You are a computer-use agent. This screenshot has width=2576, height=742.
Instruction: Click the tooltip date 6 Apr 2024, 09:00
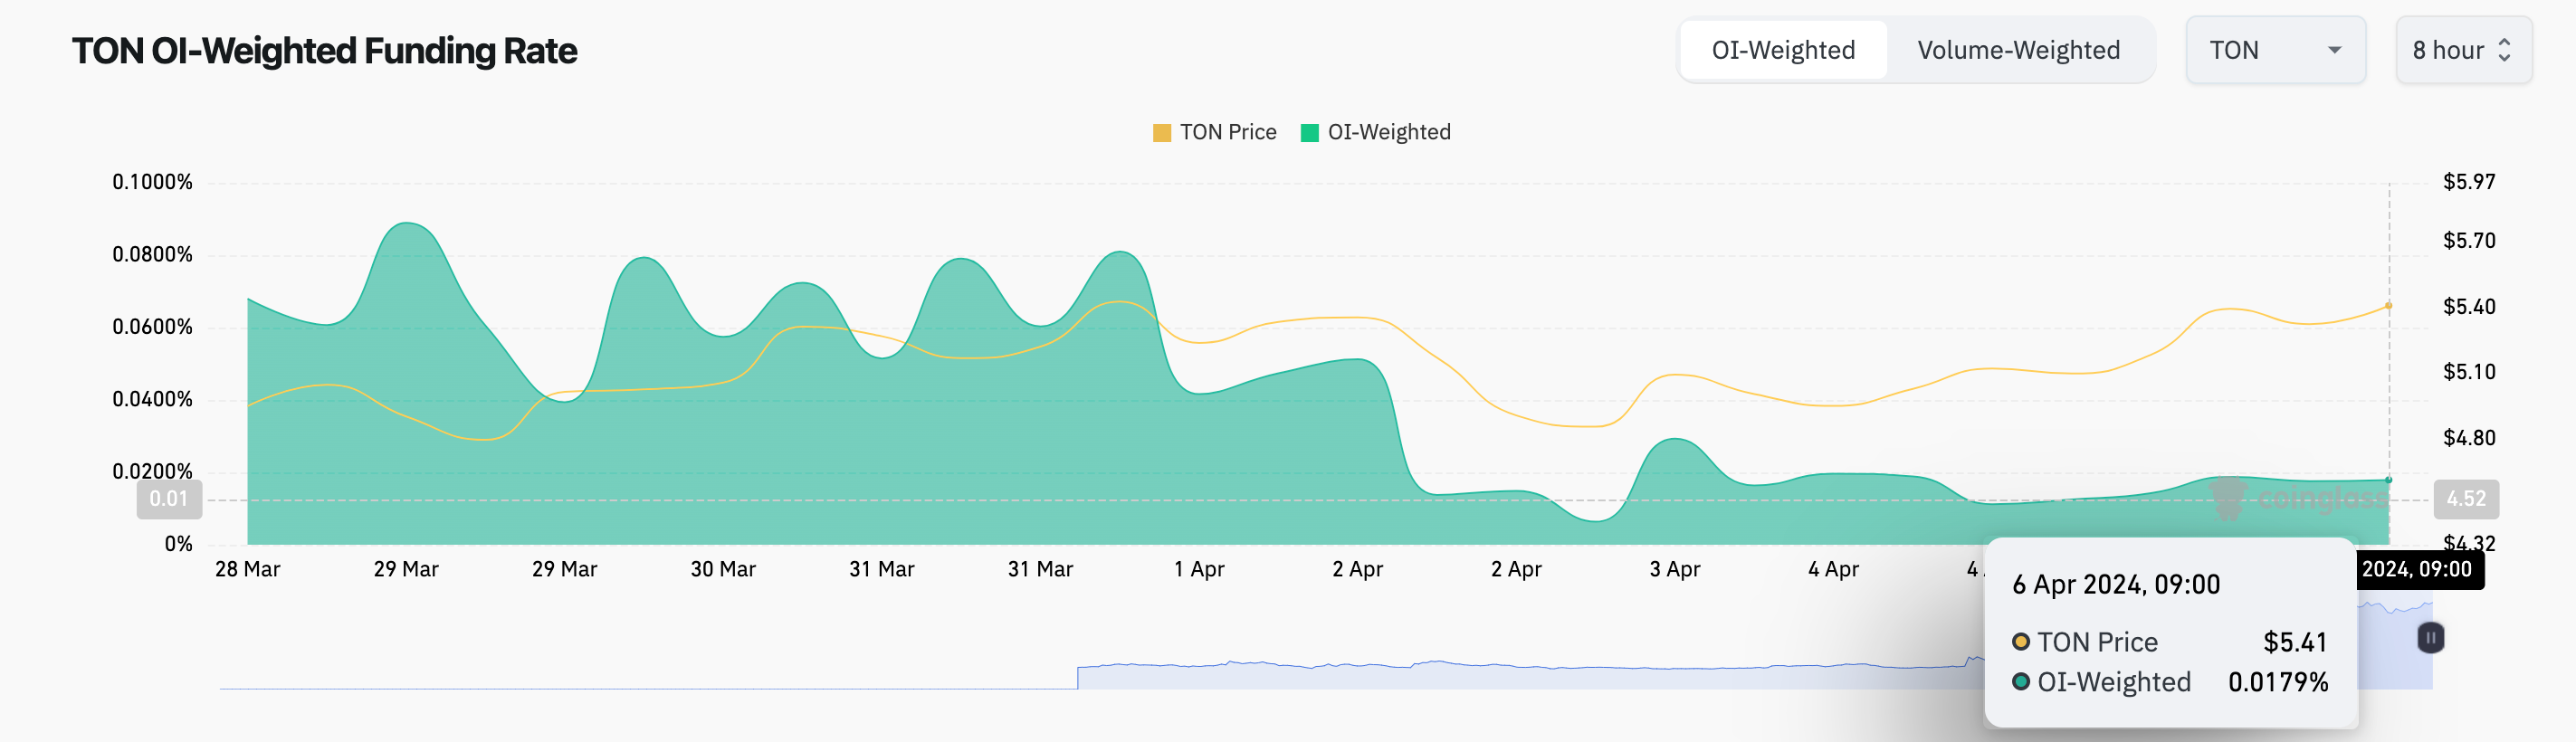(x=2116, y=585)
